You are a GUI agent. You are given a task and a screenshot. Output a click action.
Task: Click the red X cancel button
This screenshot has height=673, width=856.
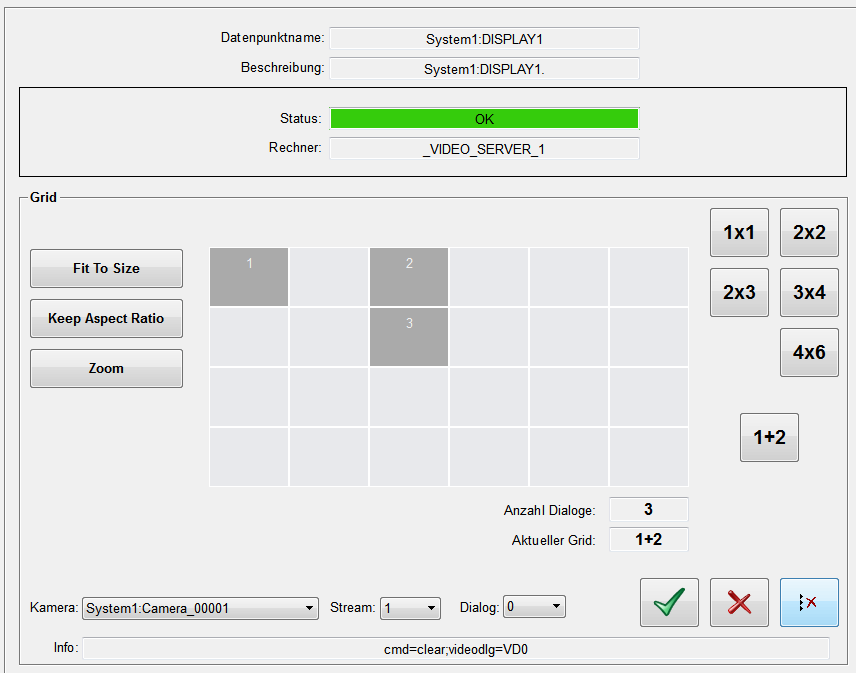739,603
